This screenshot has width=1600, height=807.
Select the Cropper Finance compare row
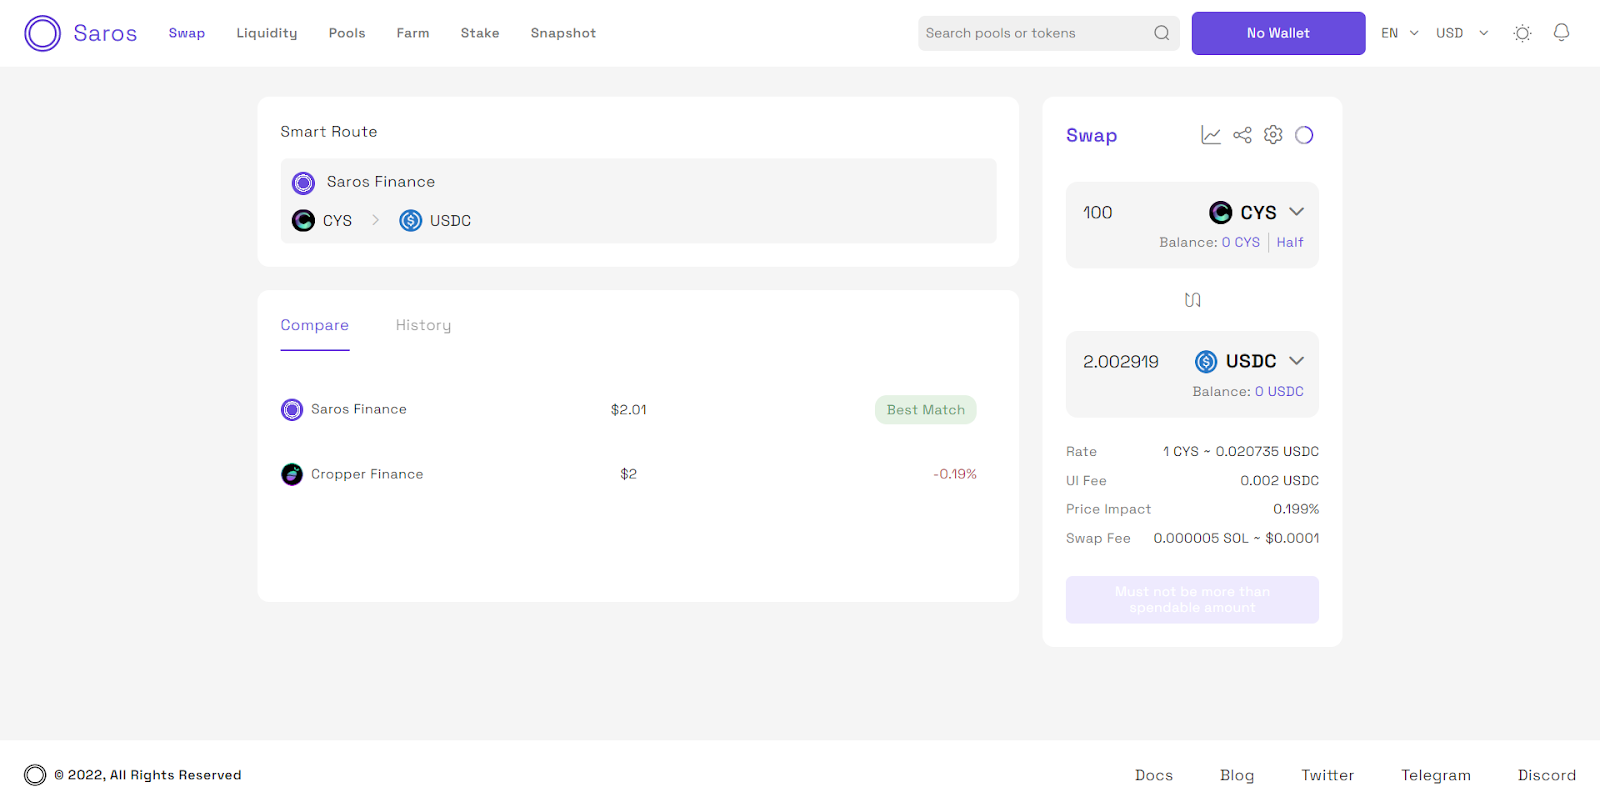[628, 474]
